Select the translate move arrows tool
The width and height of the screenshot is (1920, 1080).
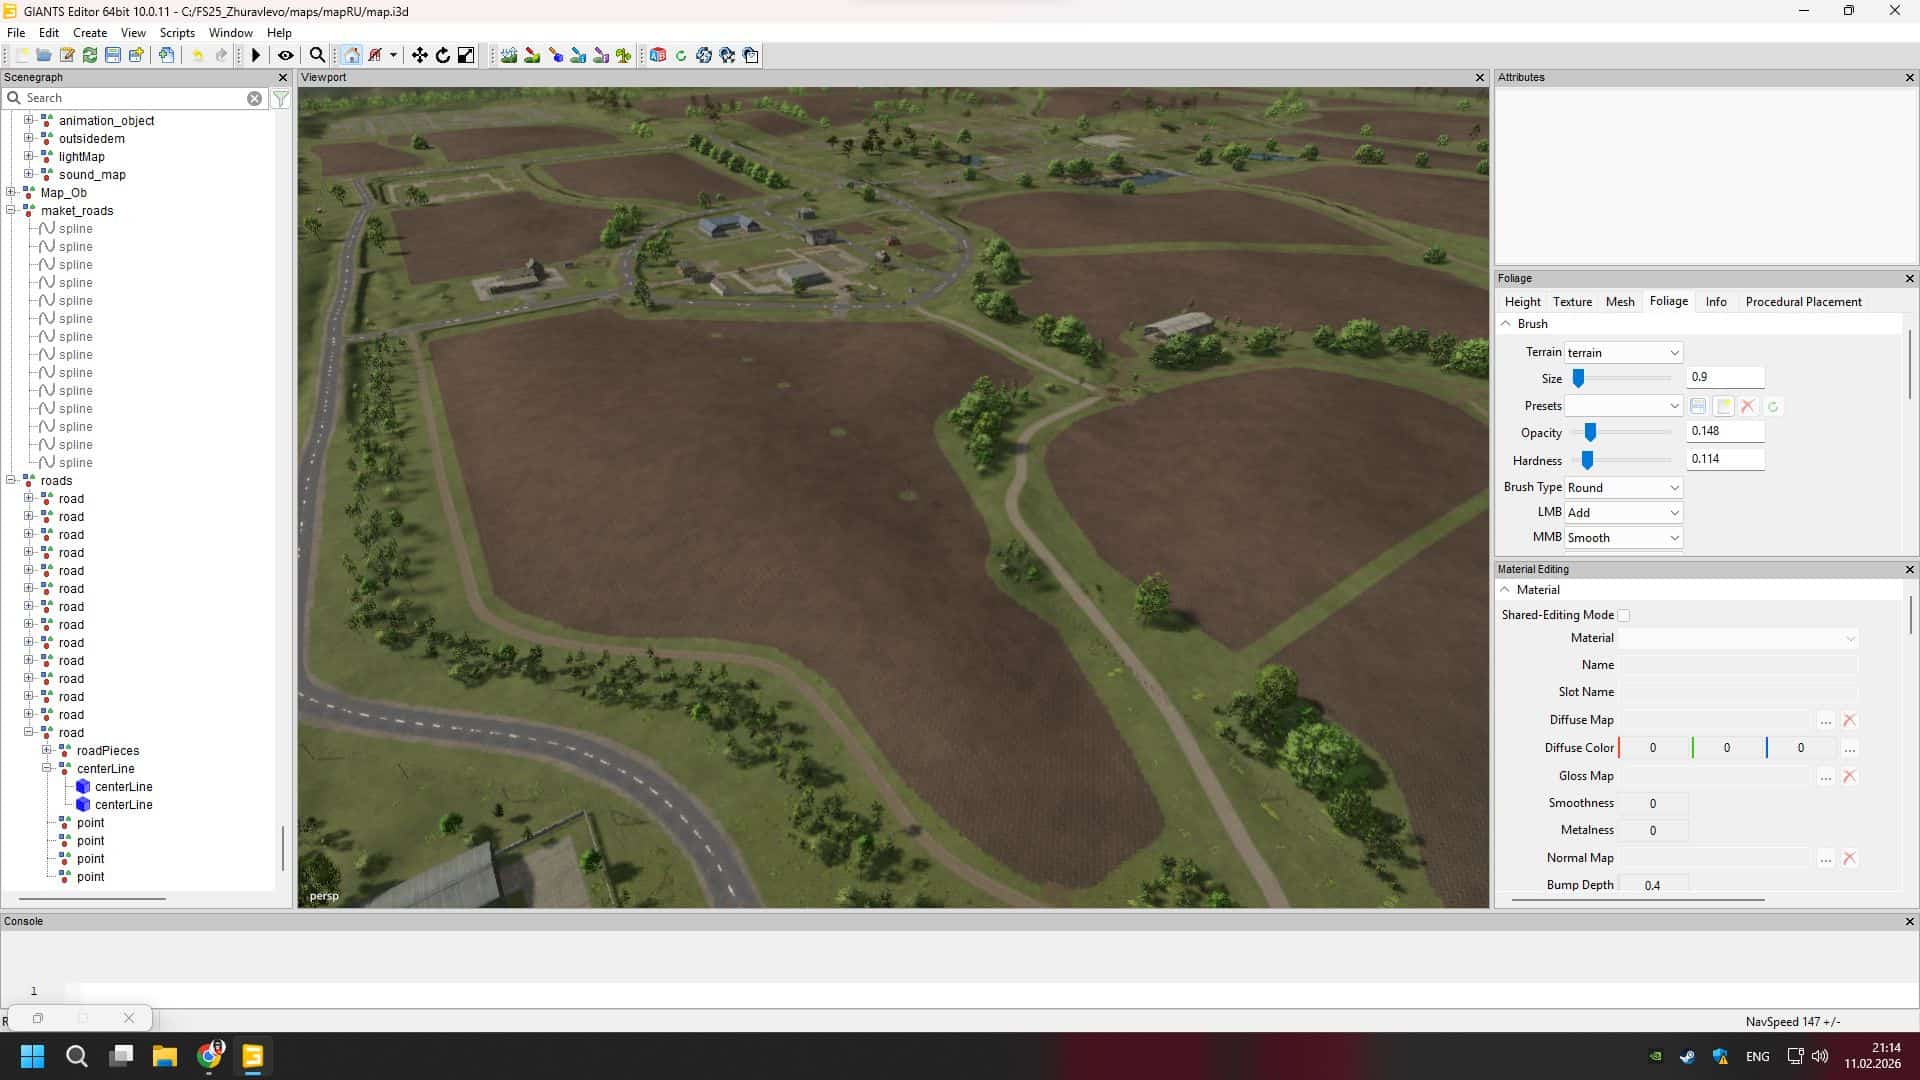pos(420,56)
